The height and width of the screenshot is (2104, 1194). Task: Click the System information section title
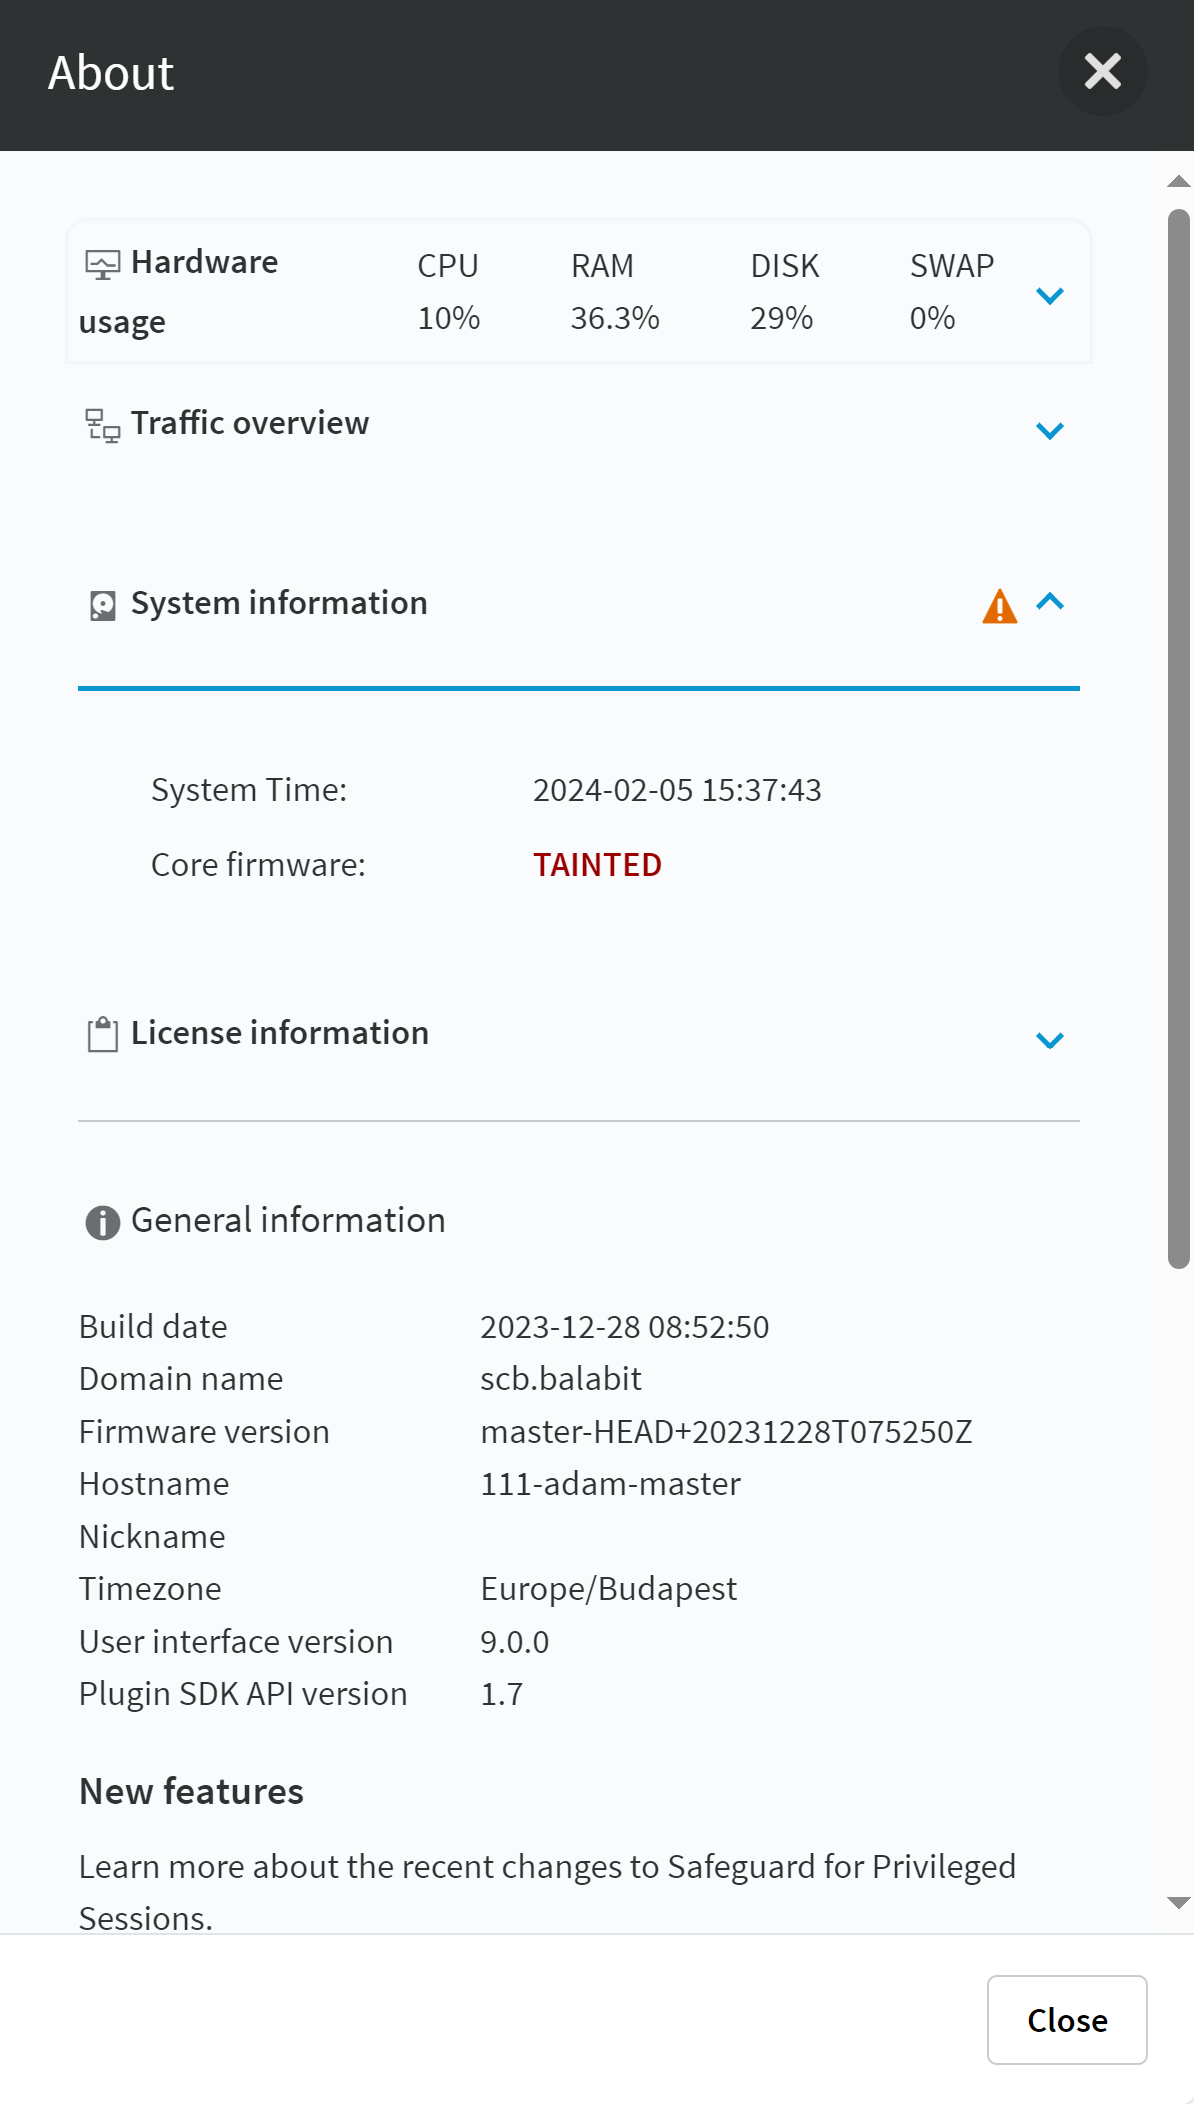(x=279, y=603)
